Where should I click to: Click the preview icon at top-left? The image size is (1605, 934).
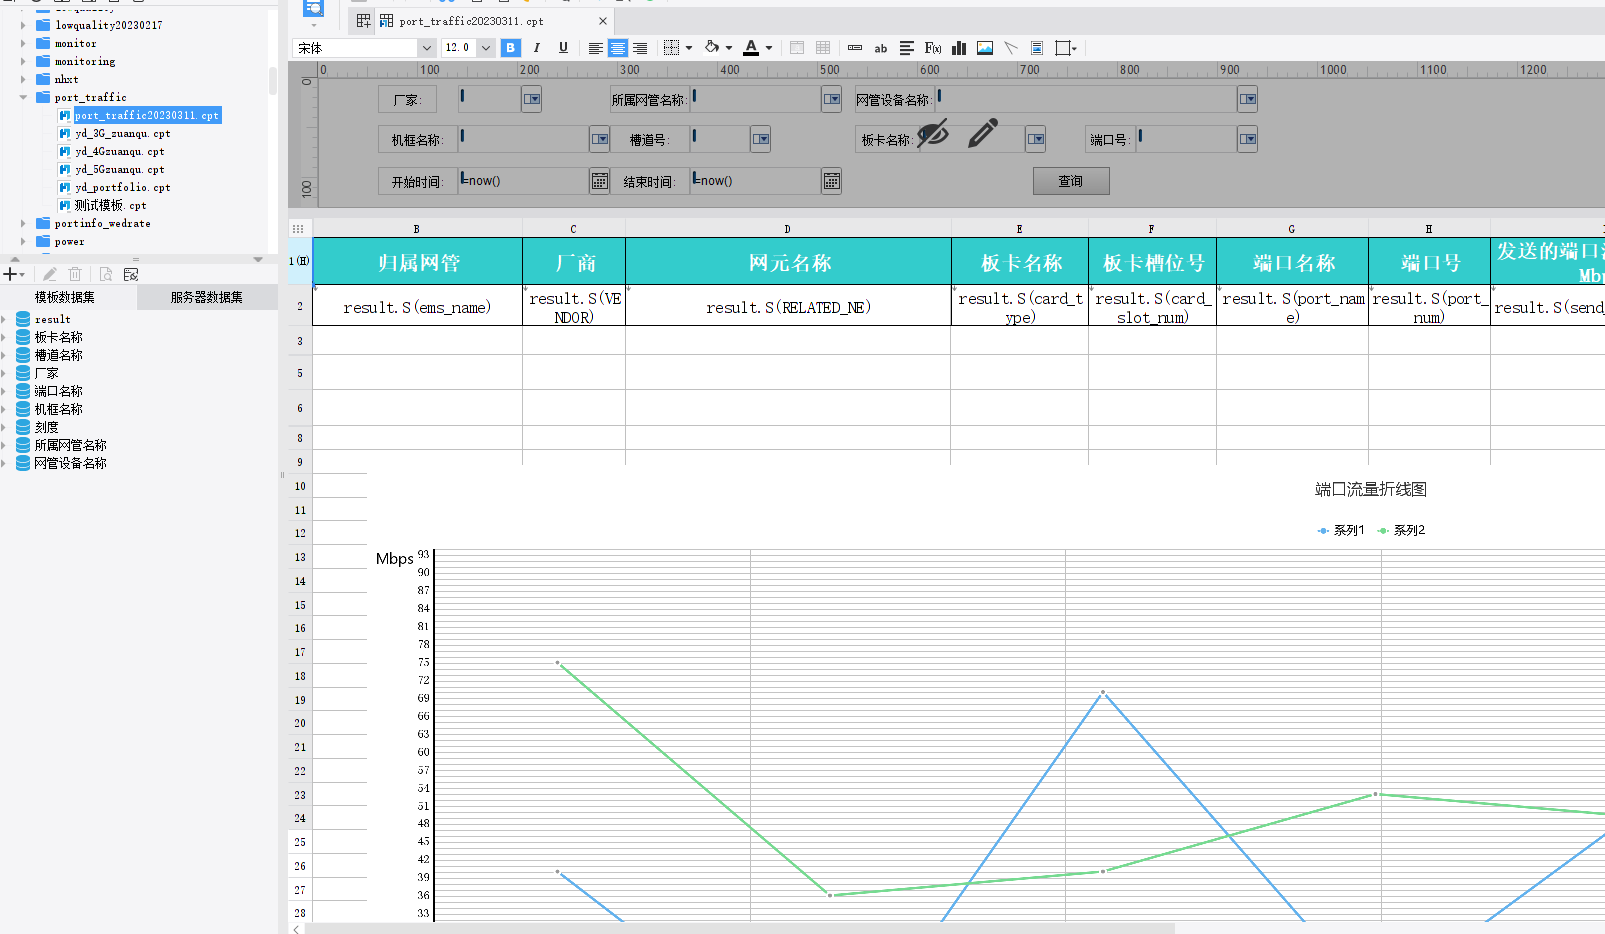point(313,9)
